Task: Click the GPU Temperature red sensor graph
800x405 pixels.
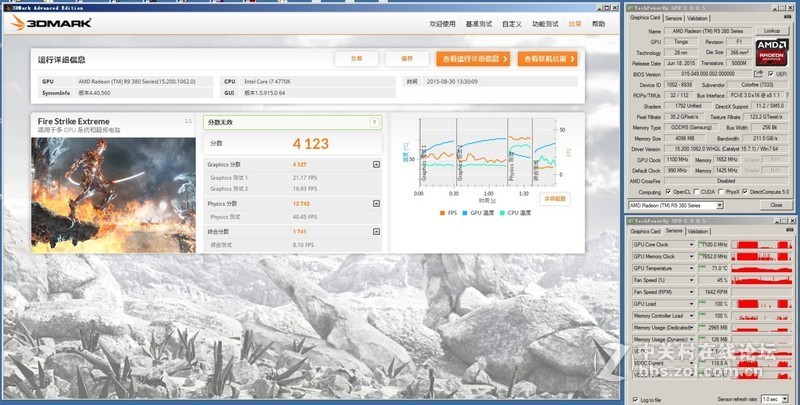Action: point(761,268)
